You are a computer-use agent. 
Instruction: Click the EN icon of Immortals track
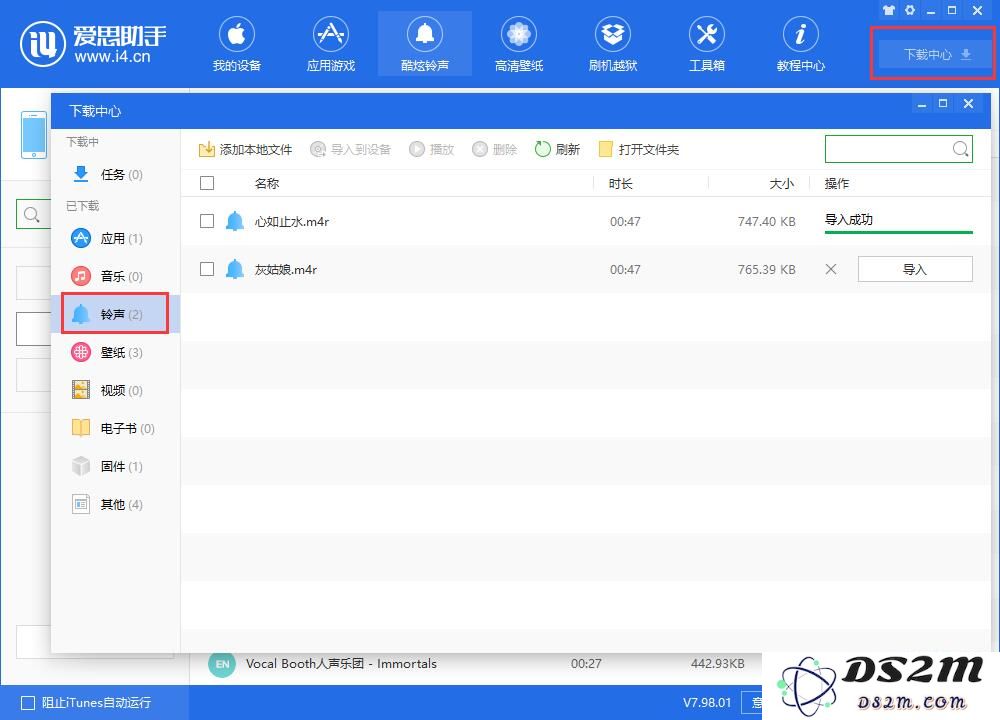(x=222, y=664)
